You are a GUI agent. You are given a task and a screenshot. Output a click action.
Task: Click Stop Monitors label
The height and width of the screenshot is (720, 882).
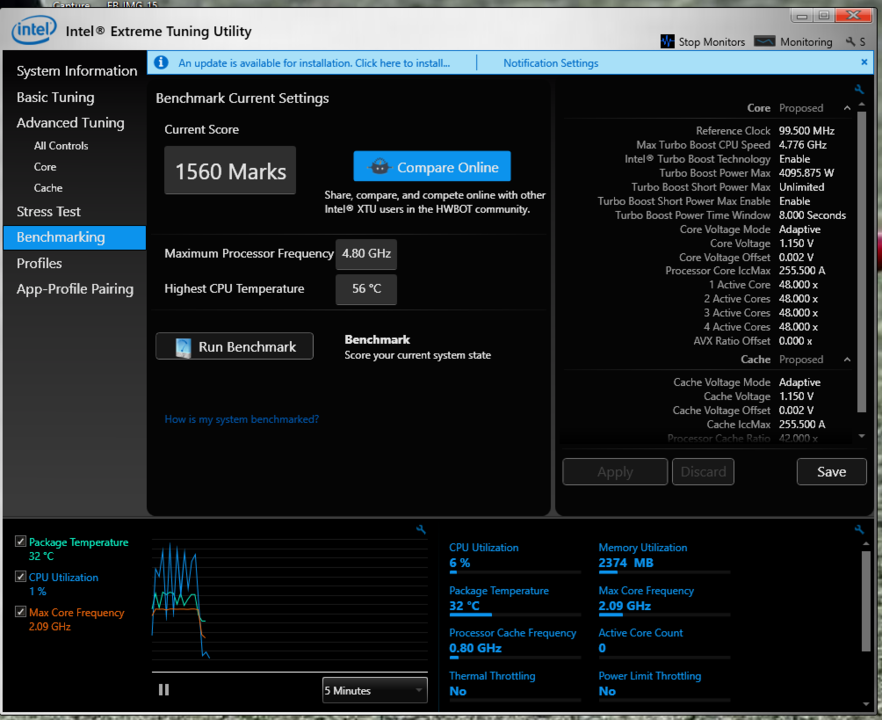[712, 42]
